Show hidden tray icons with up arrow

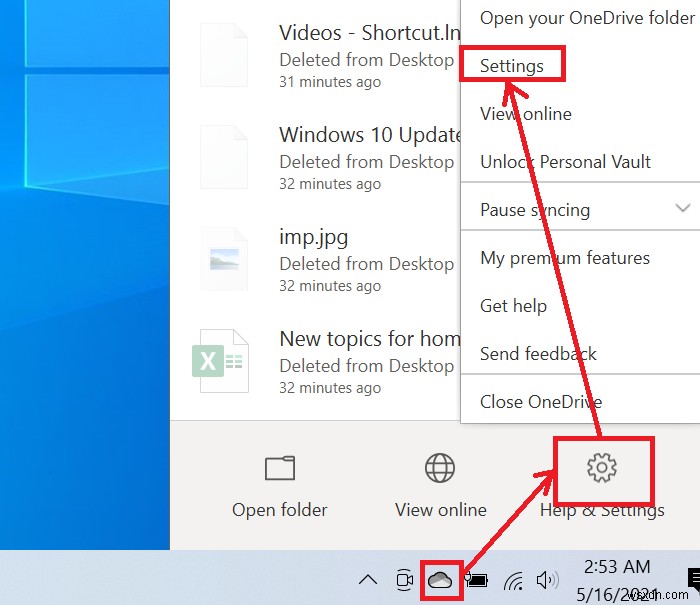[x=368, y=580]
